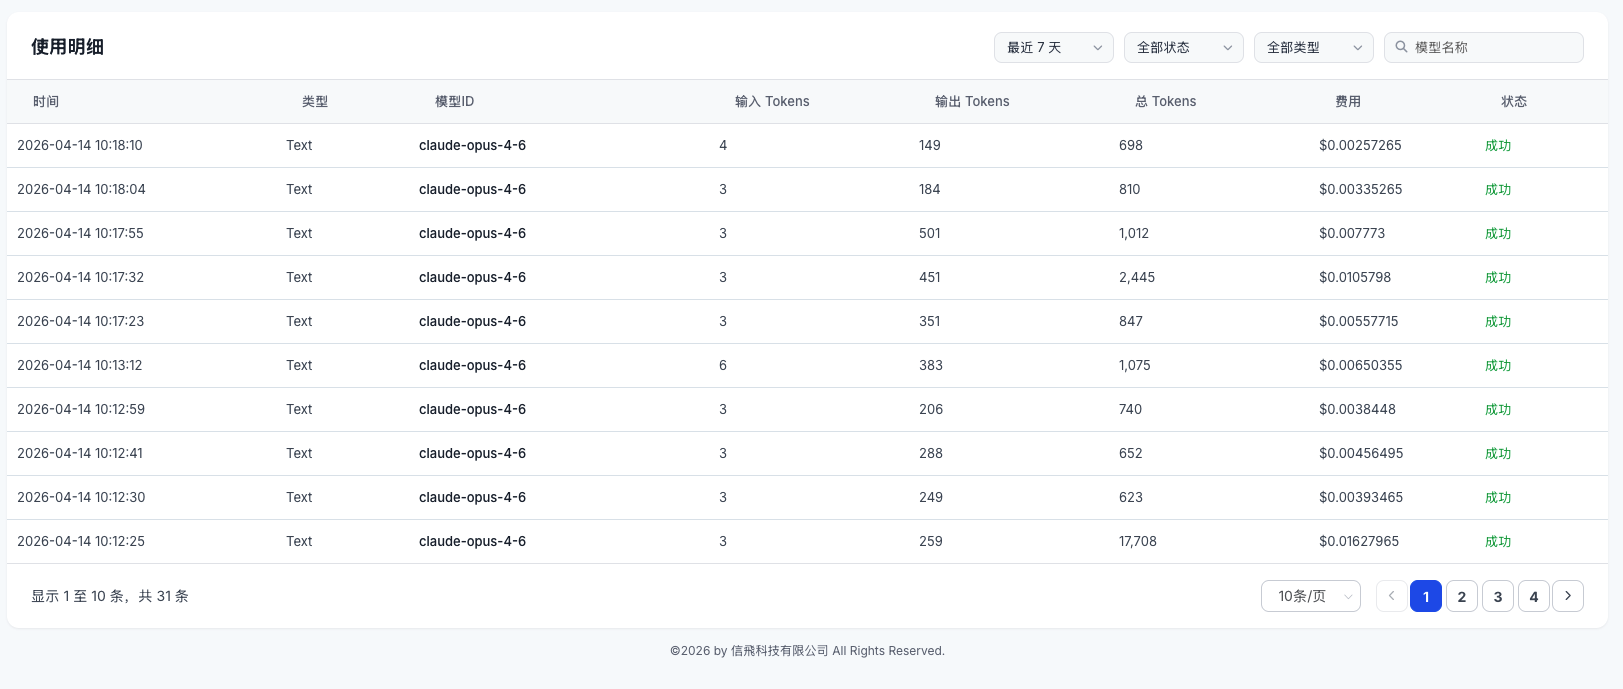1623x689 pixels.
Task: Click Text type in the 10:12:41 row
Action: [x=299, y=454]
